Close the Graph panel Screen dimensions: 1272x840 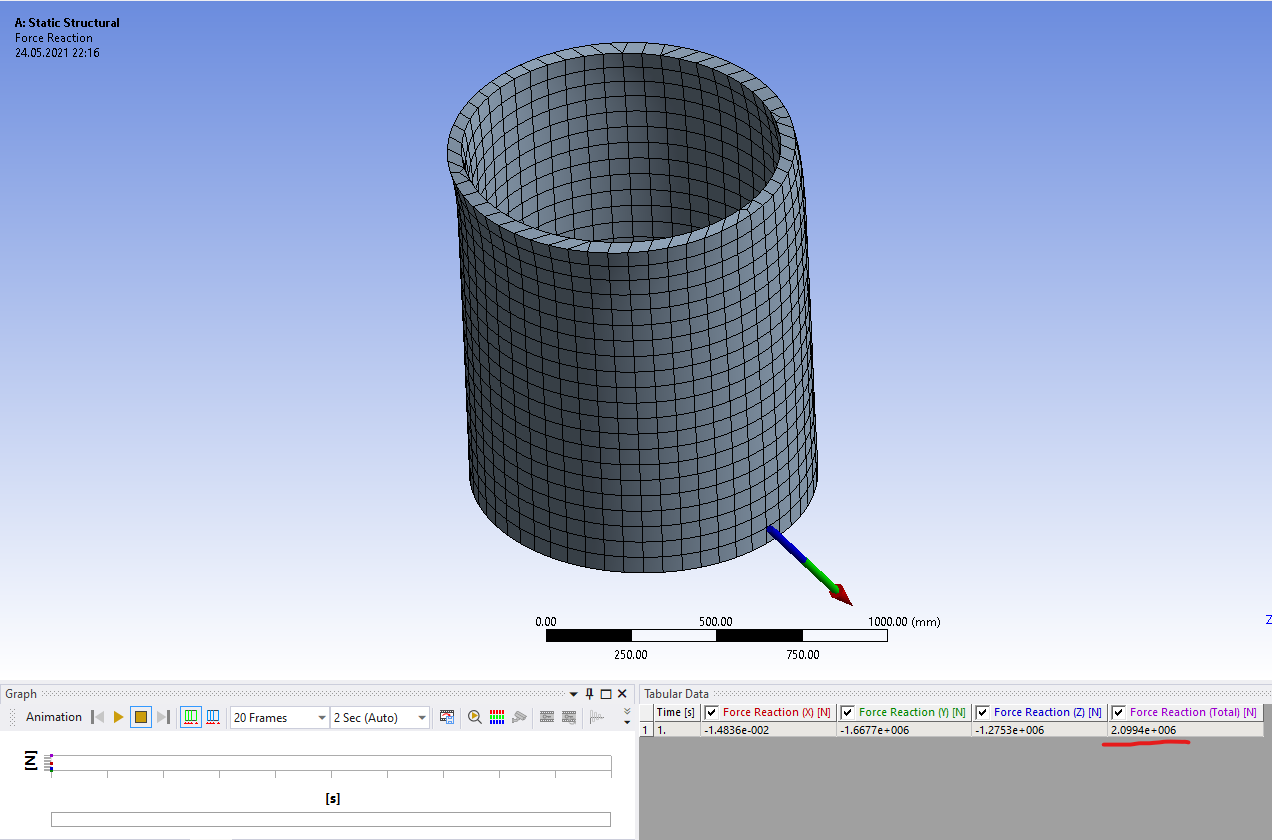pos(622,694)
